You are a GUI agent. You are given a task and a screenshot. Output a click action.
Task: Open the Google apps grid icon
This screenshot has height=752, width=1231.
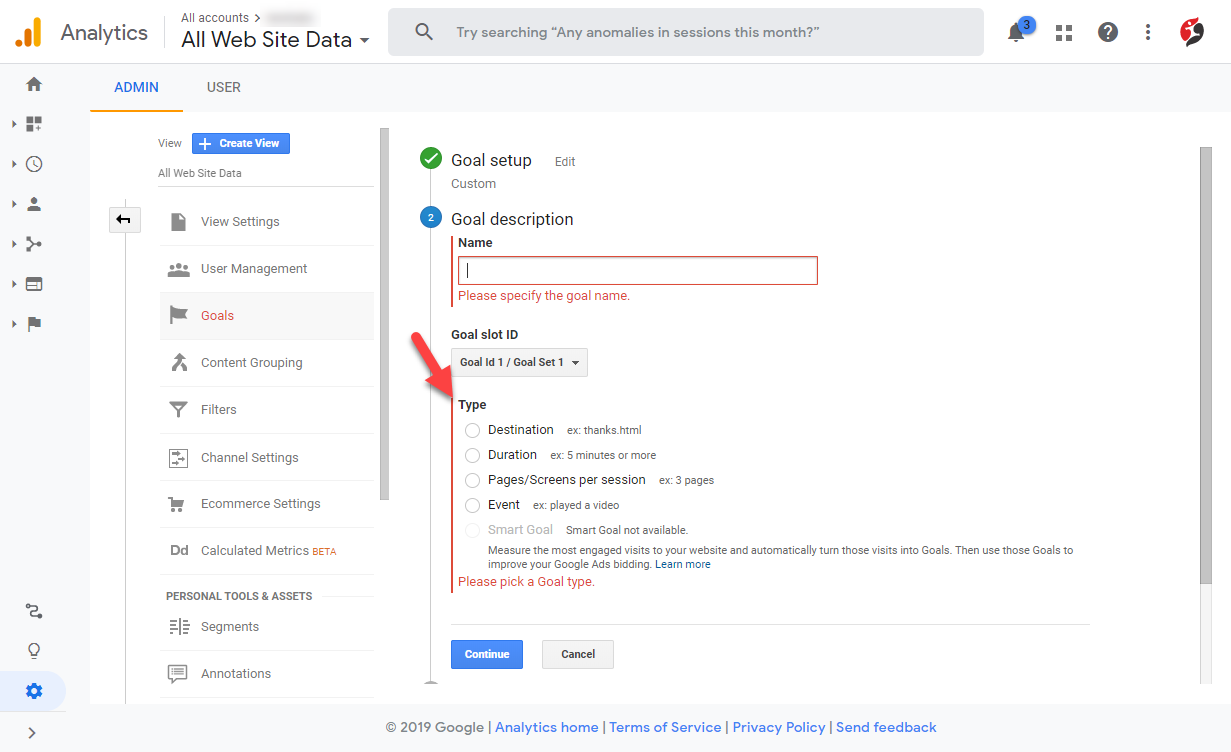coord(1063,32)
